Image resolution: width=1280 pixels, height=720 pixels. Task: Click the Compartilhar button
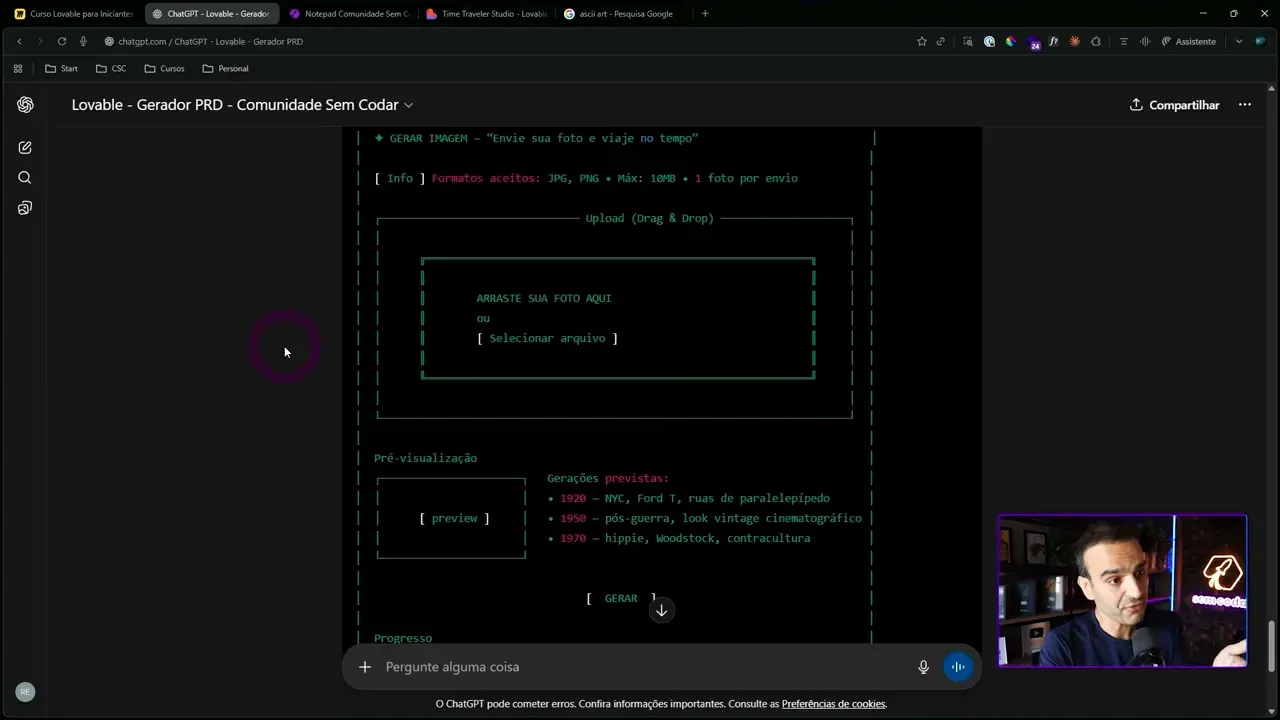point(1174,104)
